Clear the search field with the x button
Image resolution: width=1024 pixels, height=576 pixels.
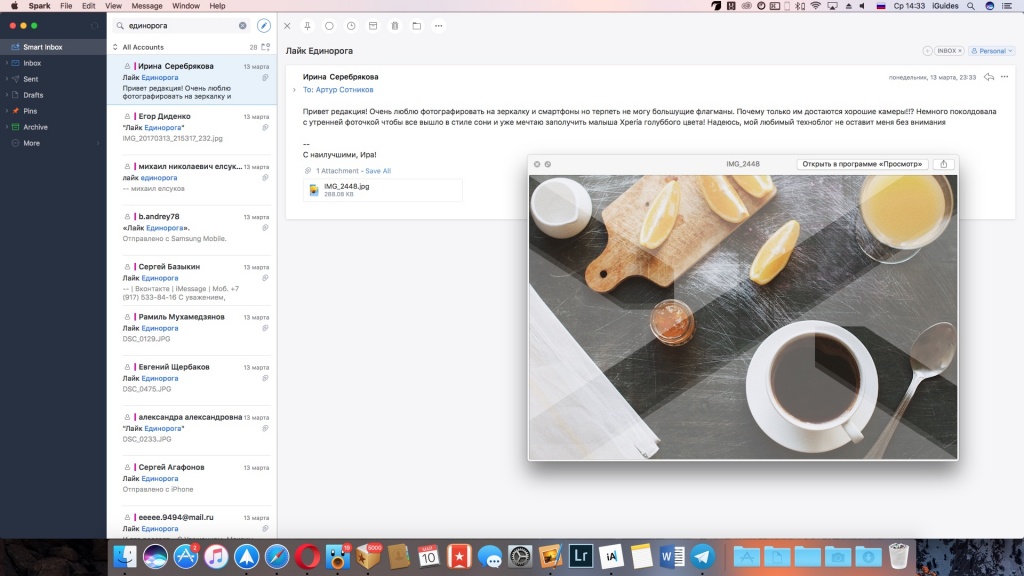[x=242, y=25]
